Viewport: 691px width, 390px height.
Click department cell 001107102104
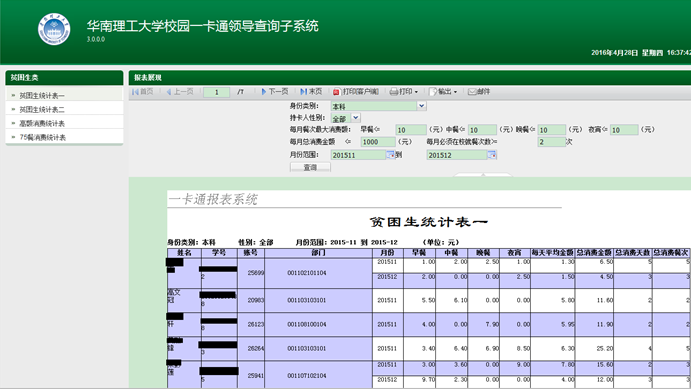click(318, 375)
